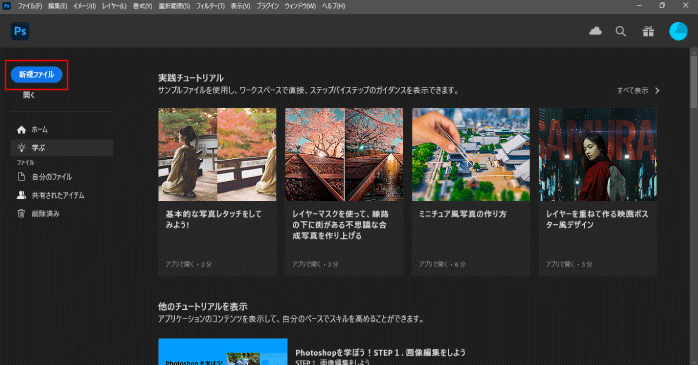698x365 pixels.
Task: Click 開く to open a file
Action: (x=29, y=95)
